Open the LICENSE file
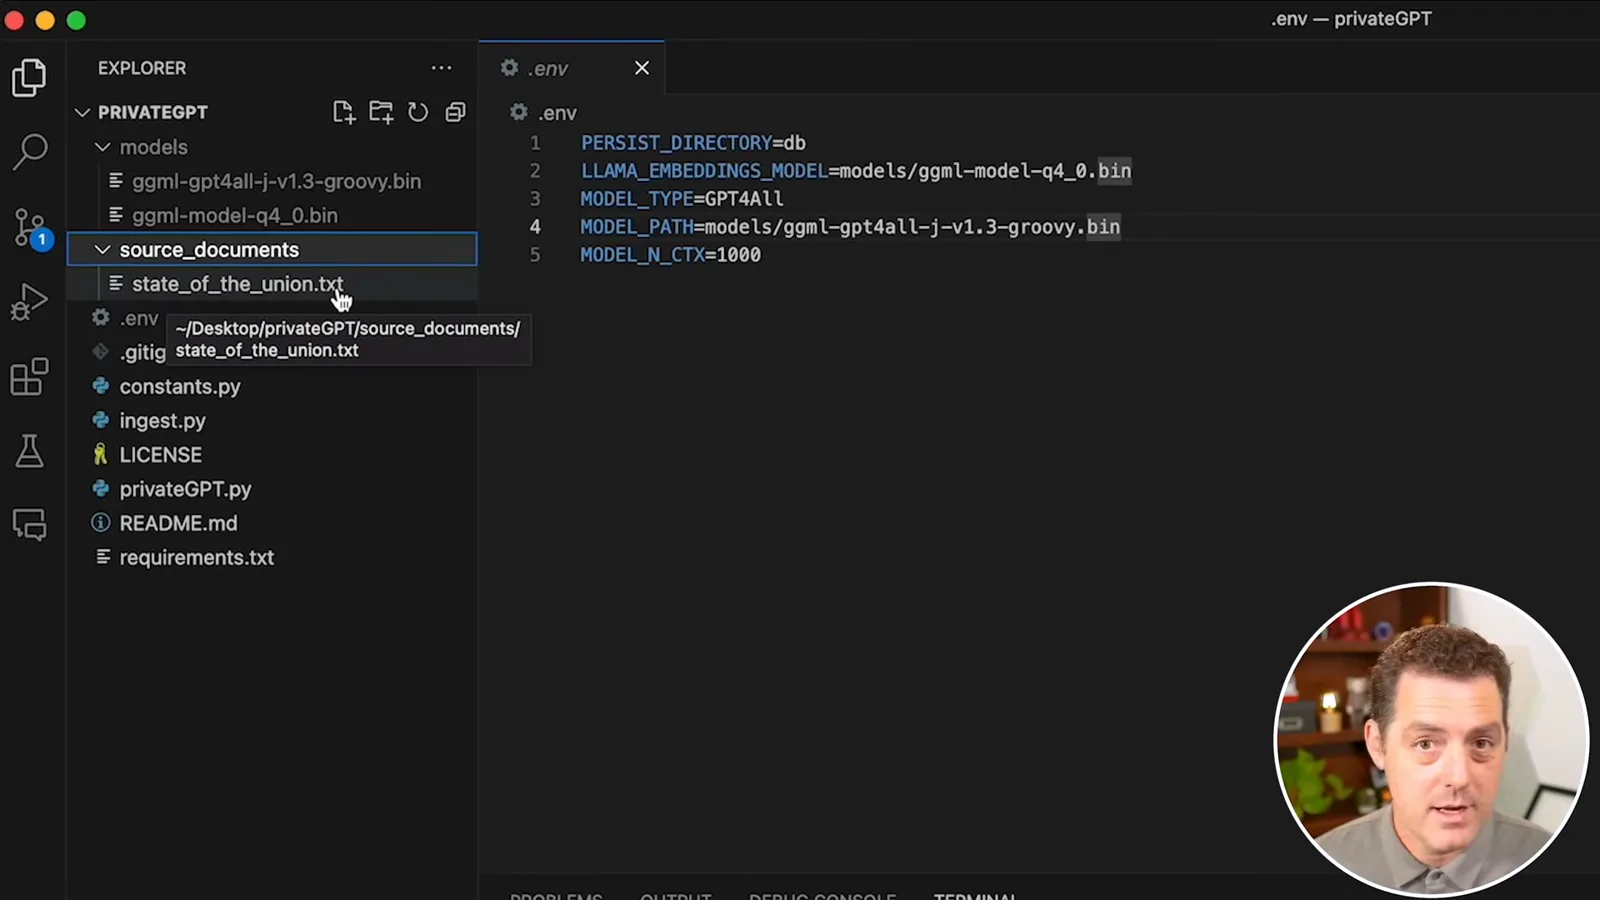The height and width of the screenshot is (900, 1600). 160,455
